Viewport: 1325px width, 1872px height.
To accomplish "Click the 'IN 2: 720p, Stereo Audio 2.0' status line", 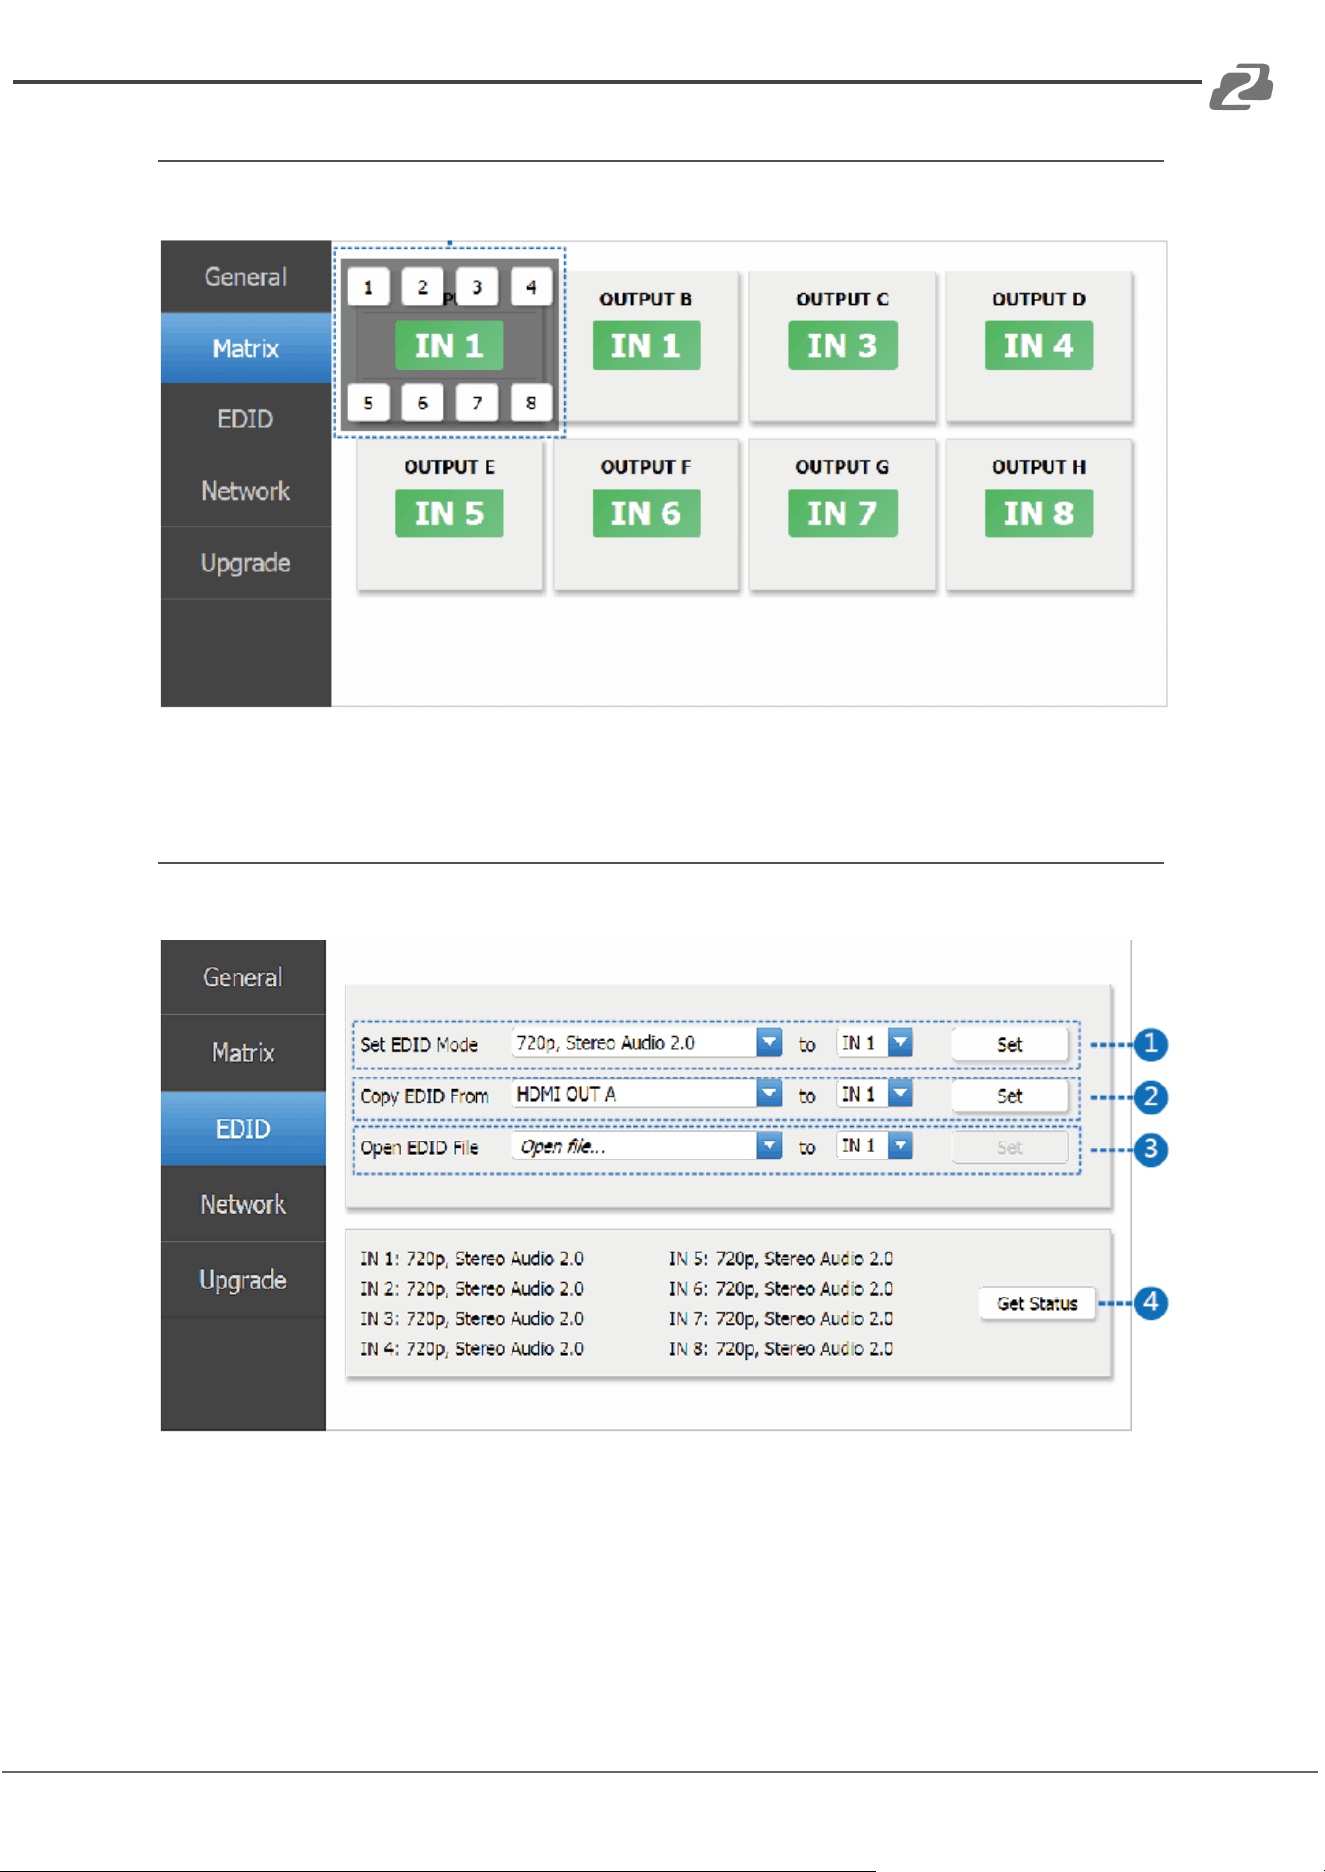I will [x=472, y=1289].
